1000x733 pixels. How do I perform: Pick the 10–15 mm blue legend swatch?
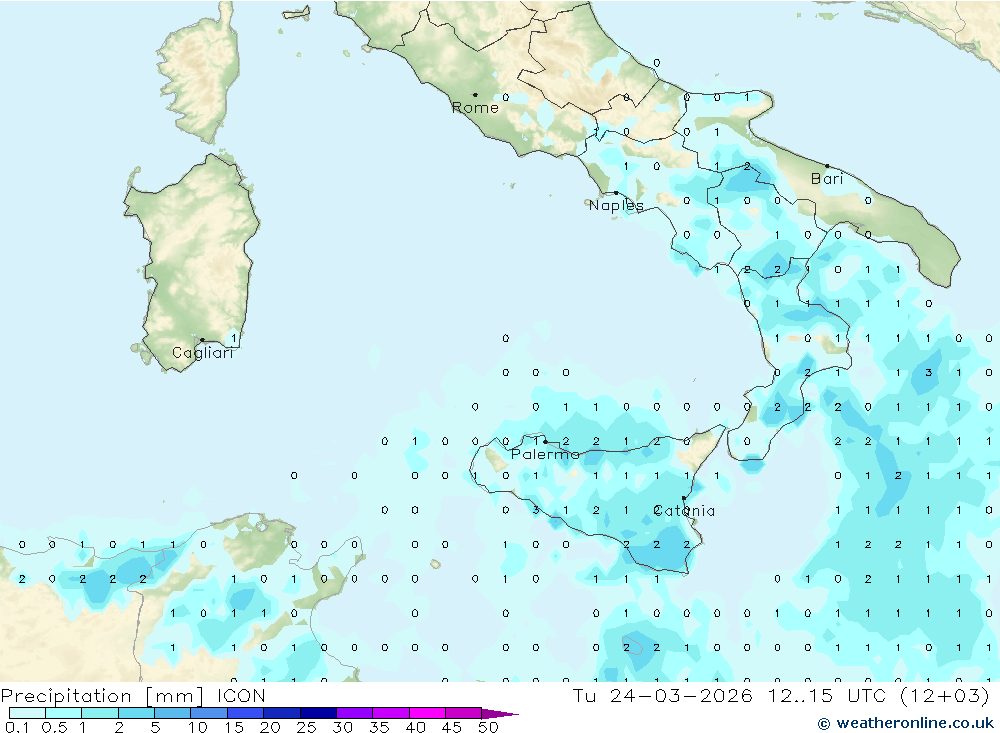click(x=209, y=713)
